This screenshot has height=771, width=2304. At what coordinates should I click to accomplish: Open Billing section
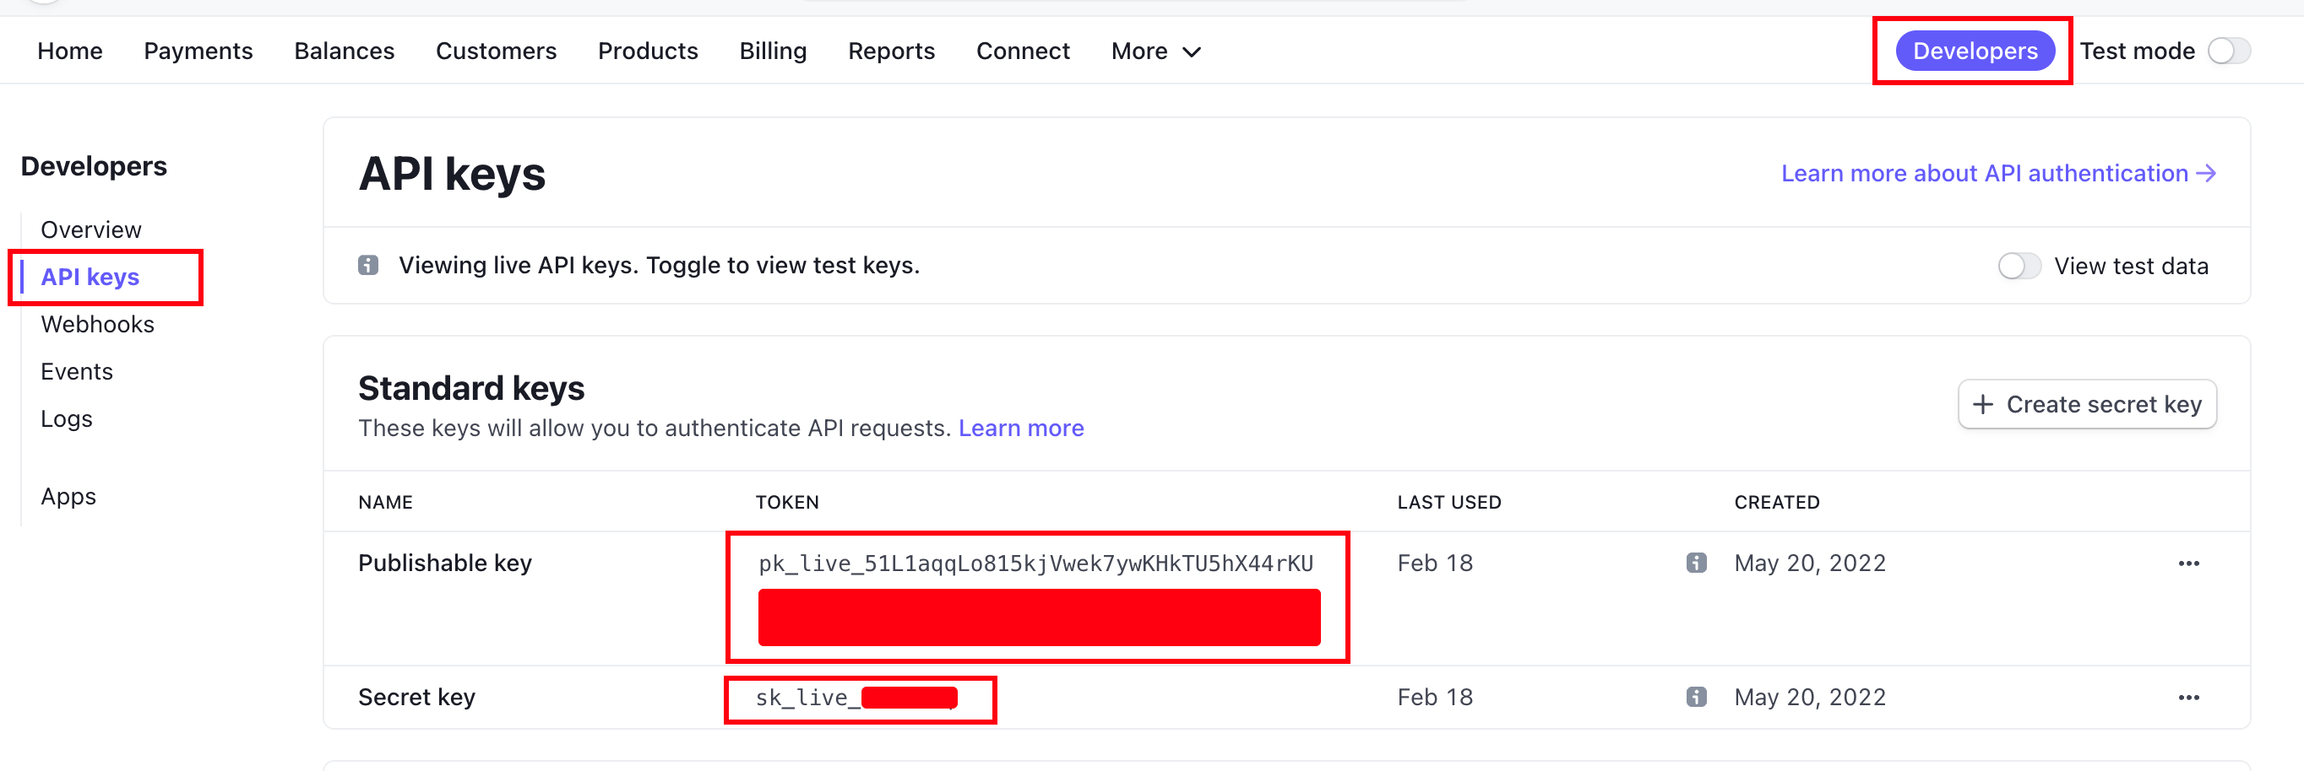[x=773, y=51]
